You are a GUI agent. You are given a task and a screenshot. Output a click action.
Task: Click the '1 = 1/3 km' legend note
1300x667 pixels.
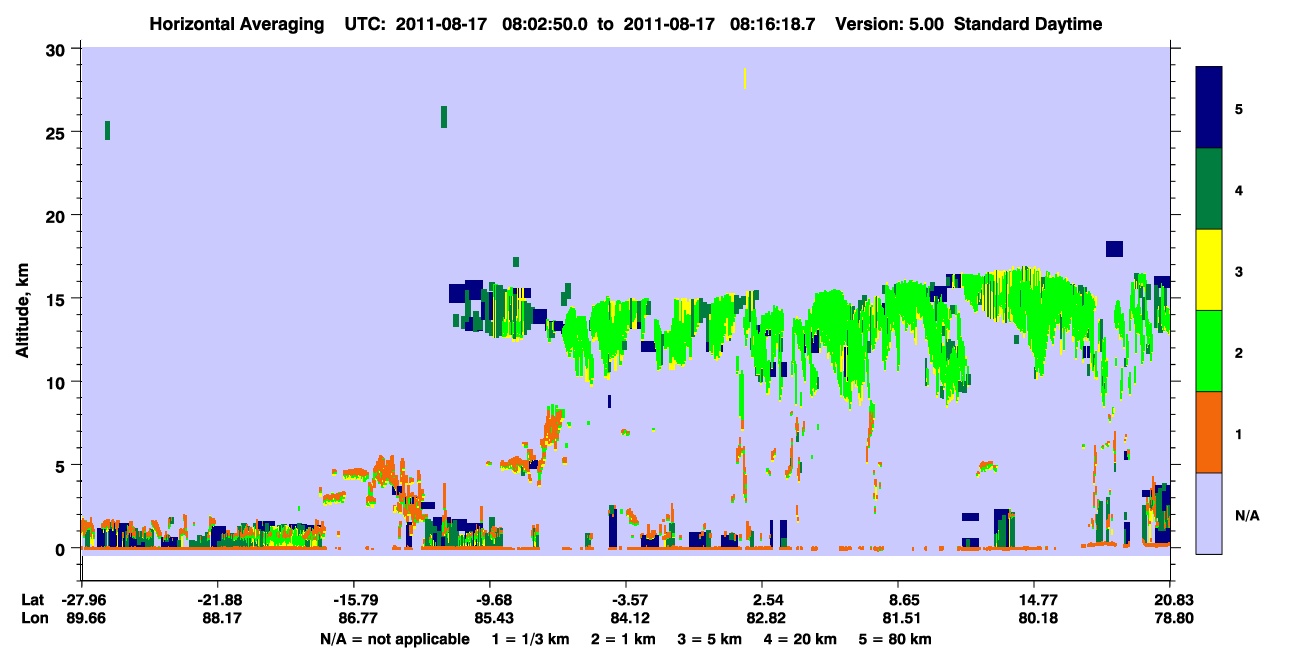pos(530,639)
